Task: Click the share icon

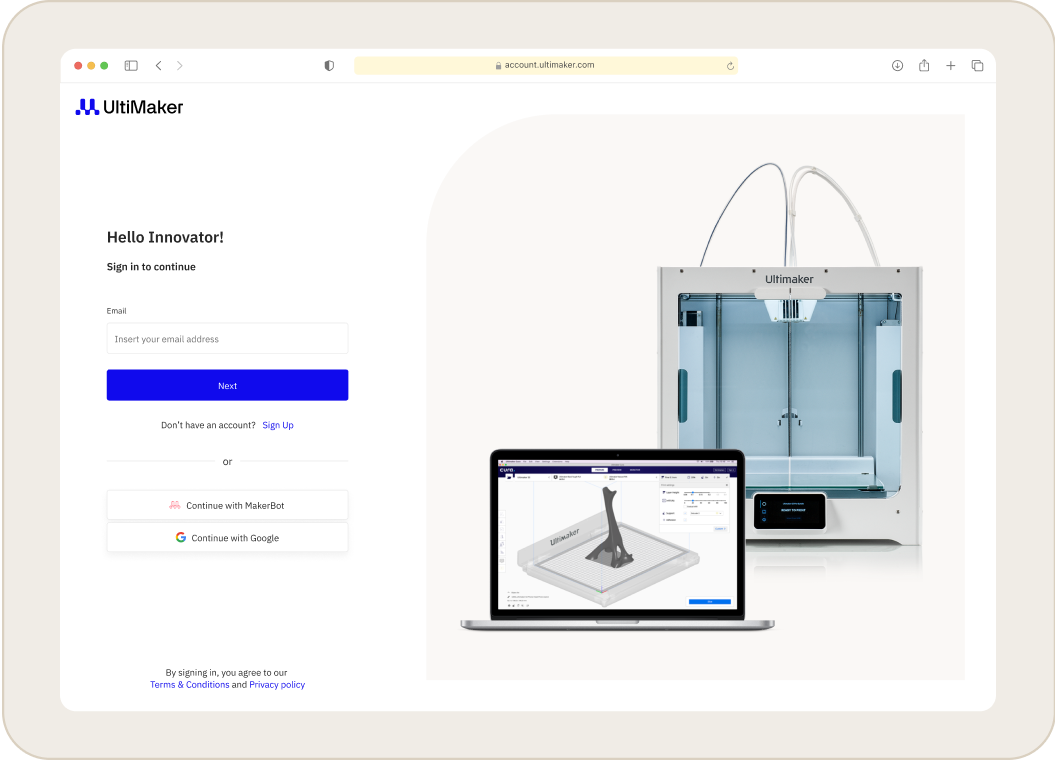Action: (x=923, y=65)
